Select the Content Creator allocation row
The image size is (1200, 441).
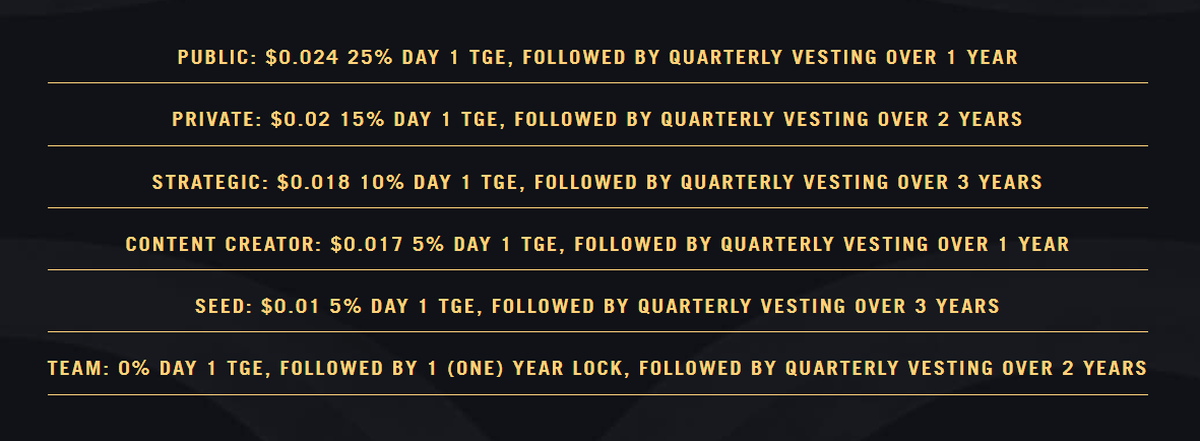[597, 244]
